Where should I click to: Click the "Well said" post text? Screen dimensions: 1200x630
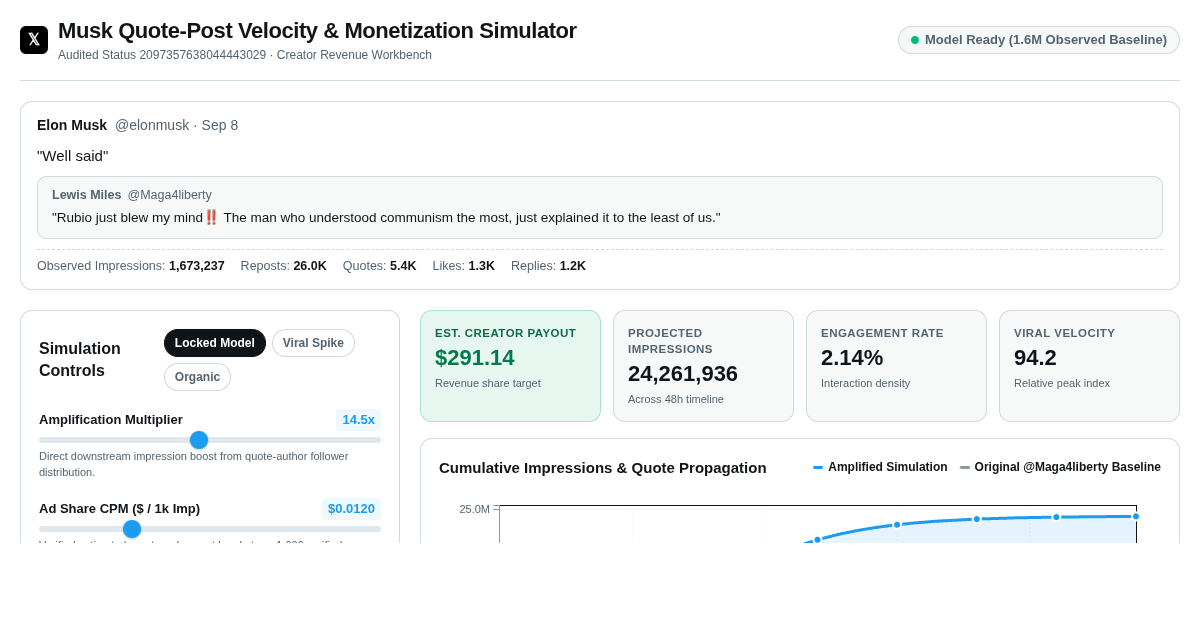72,156
